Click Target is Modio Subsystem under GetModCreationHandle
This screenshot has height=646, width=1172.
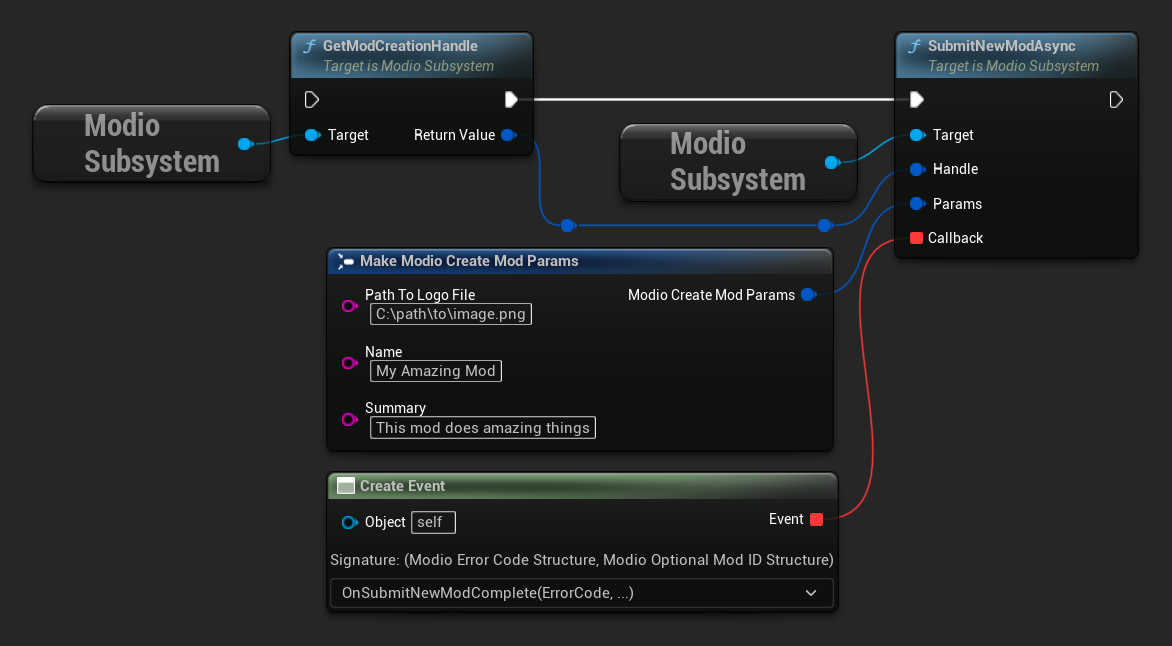click(x=408, y=66)
